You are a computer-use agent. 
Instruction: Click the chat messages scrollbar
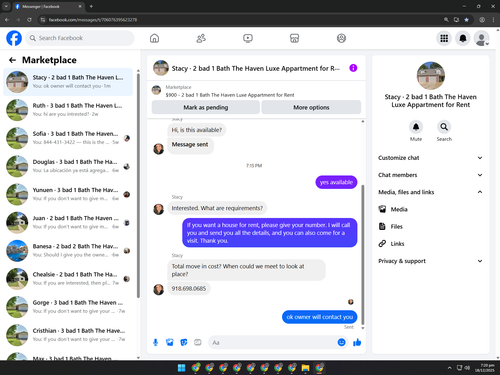363,255
